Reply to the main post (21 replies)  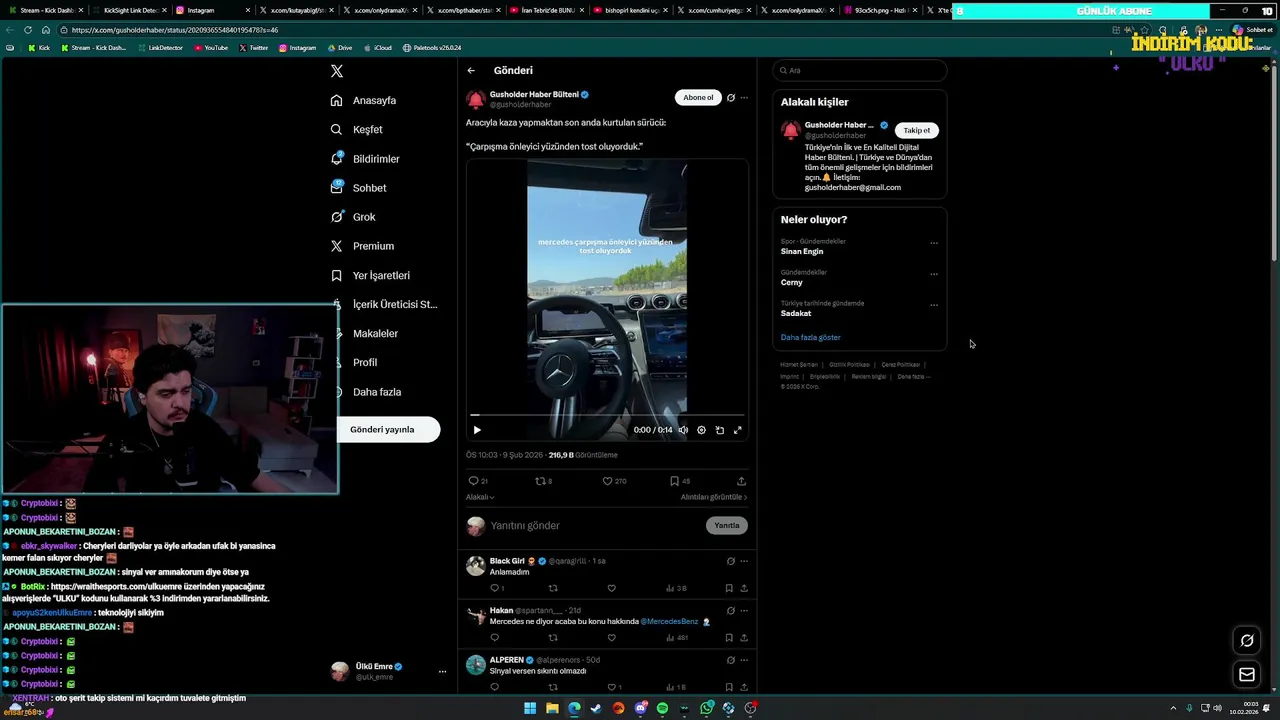pyautogui.click(x=478, y=481)
